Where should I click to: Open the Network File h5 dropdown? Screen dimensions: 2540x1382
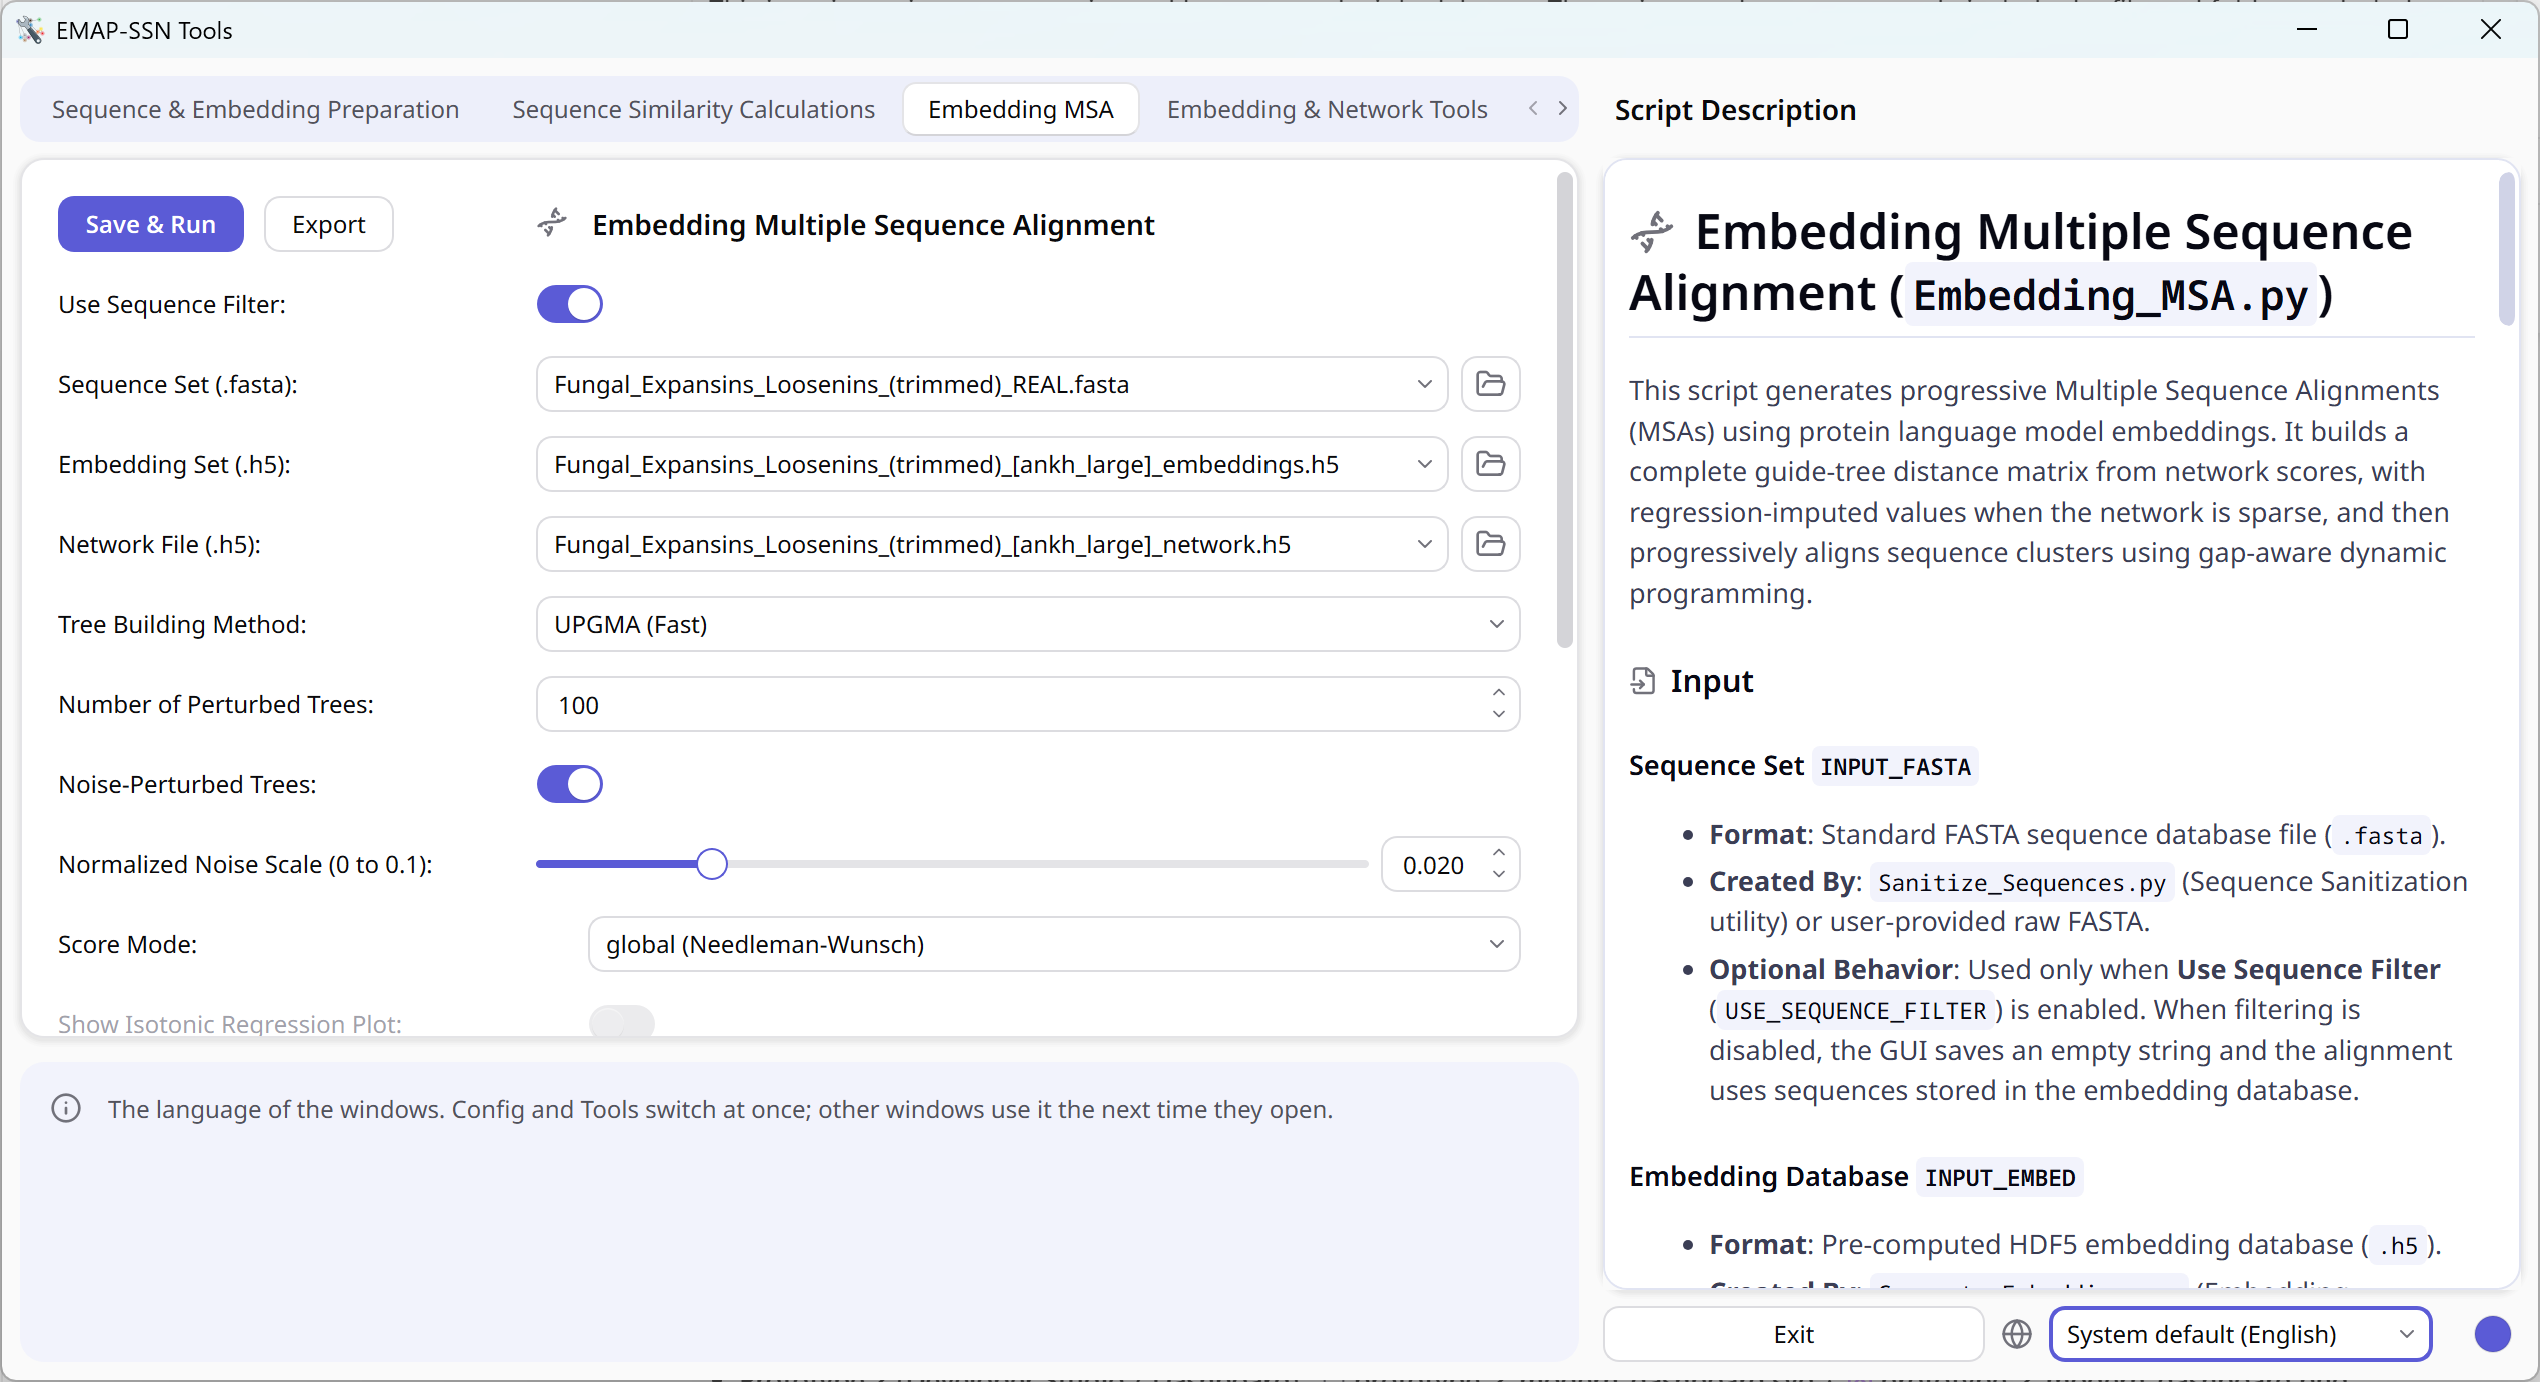coord(992,544)
